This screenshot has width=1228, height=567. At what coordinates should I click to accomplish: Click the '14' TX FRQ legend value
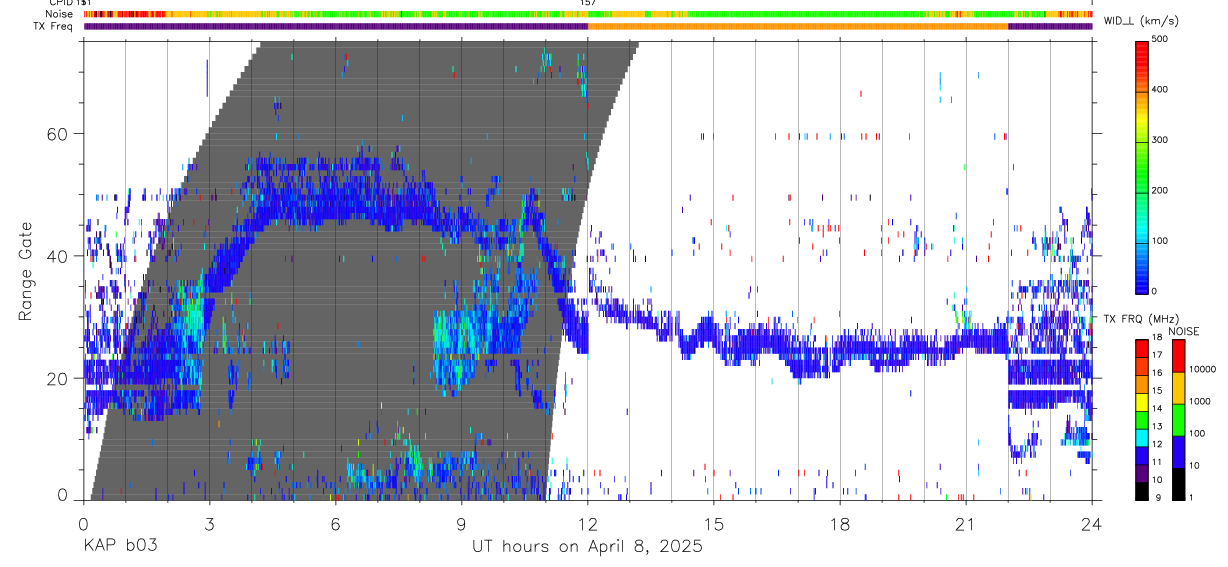(1157, 410)
